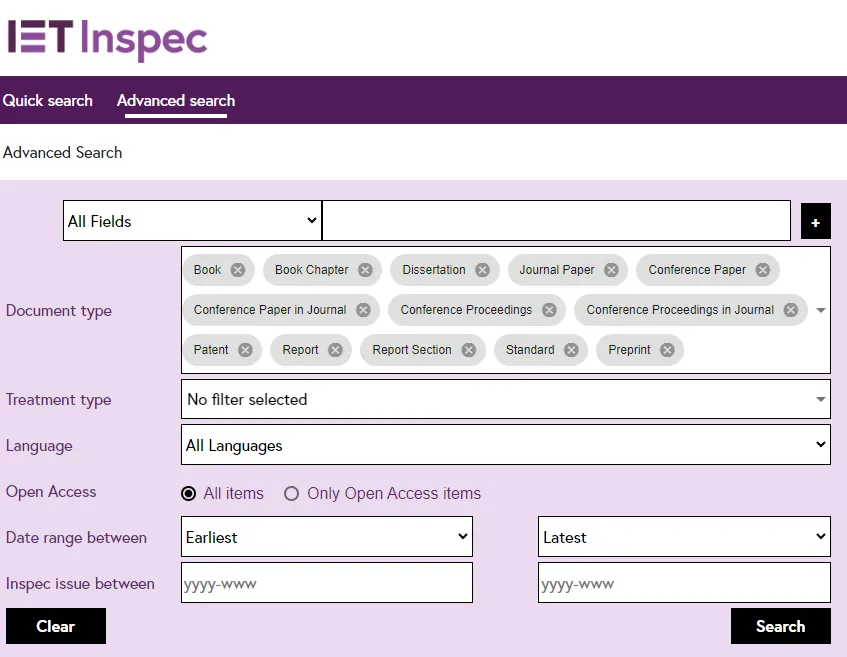Screen dimensions: 847x657
Task: Select the Advanced search tab
Action: pos(176,100)
